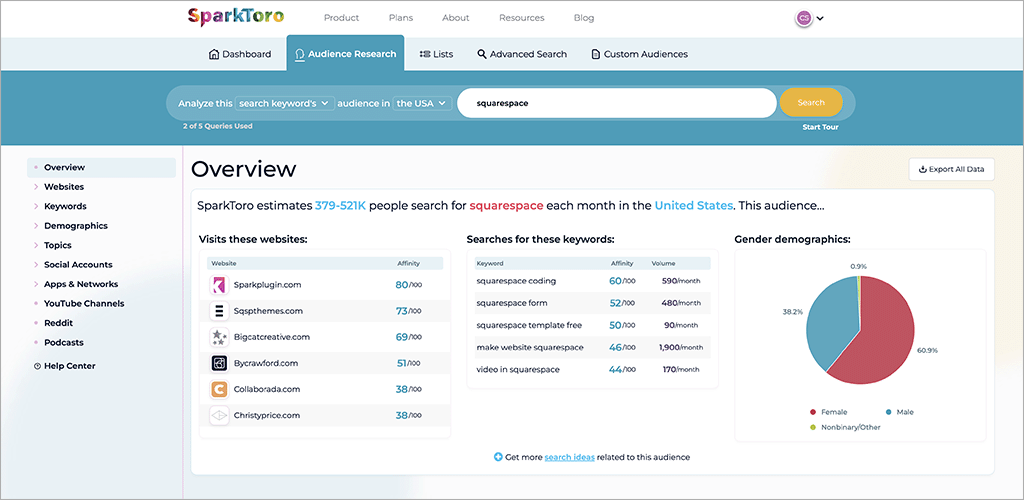Open the Plans page

pos(400,18)
